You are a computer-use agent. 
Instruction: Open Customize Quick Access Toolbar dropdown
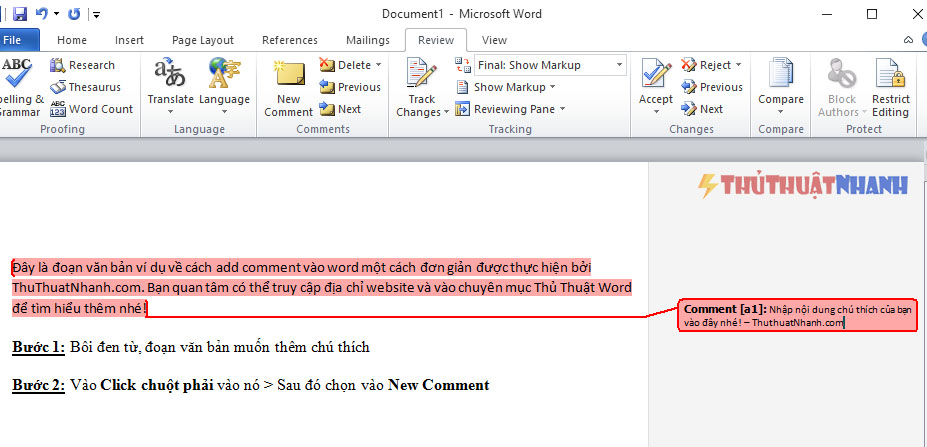(x=96, y=14)
